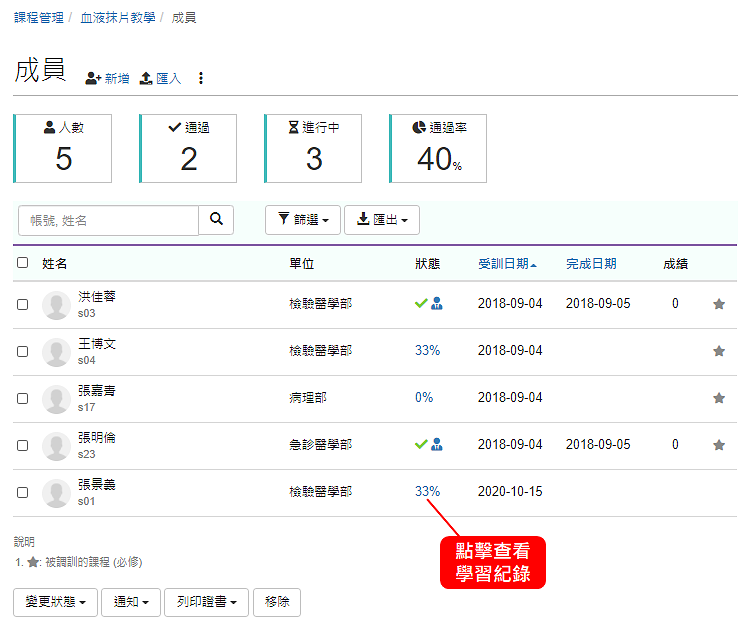The width and height of the screenshot is (752, 628).
Task: Sort by 完成日期 column header
Action: pyautogui.click(x=591, y=264)
